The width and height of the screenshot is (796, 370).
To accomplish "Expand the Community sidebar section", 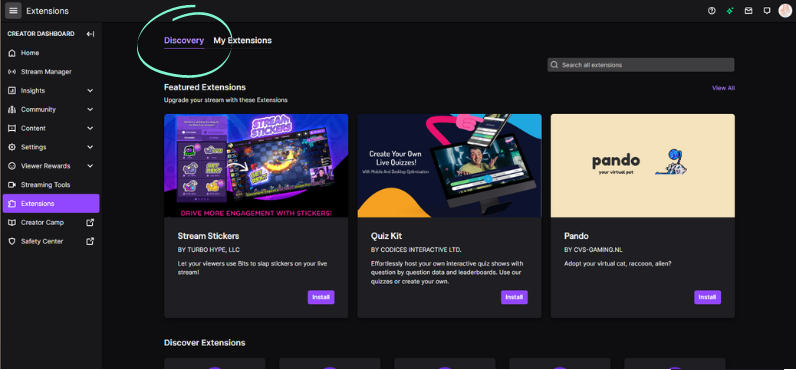I will (x=90, y=110).
